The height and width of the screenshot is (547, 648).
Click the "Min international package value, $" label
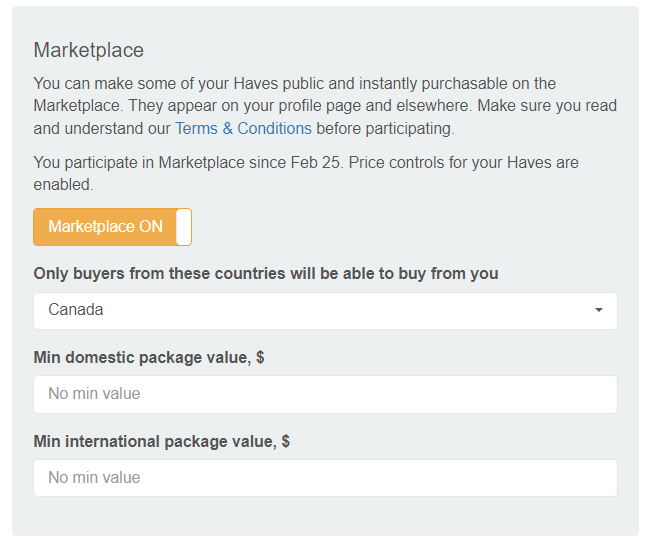pos(162,441)
